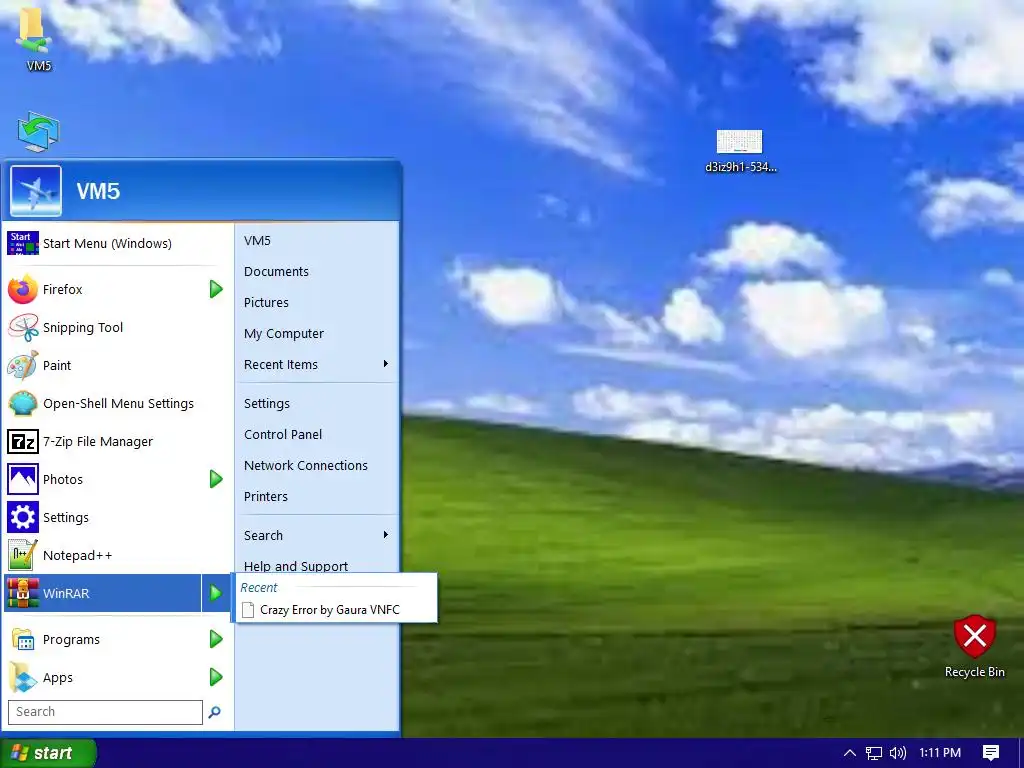Launch Snipping Tool
This screenshot has width=1024, height=768.
[x=116, y=328]
